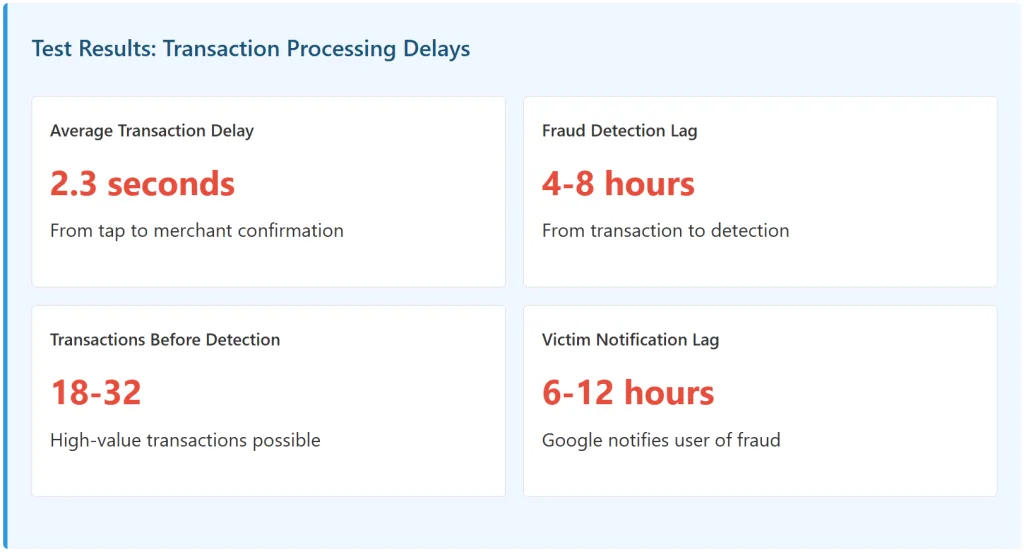The width and height of the screenshot is (1024, 552).
Task: Click the blue vertical accent bar on the left edge
Action: [5, 275]
